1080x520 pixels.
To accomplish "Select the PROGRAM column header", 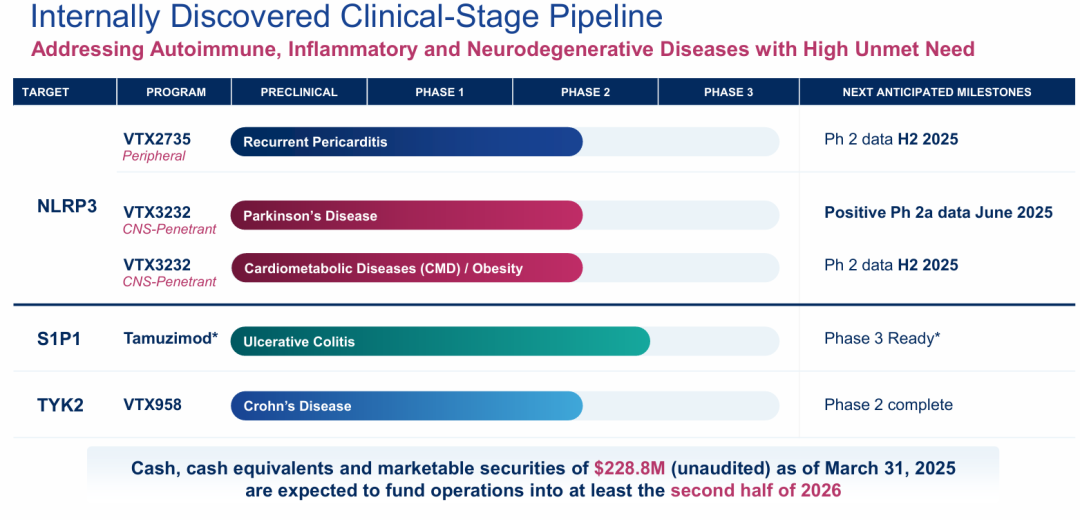I will click(176, 92).
